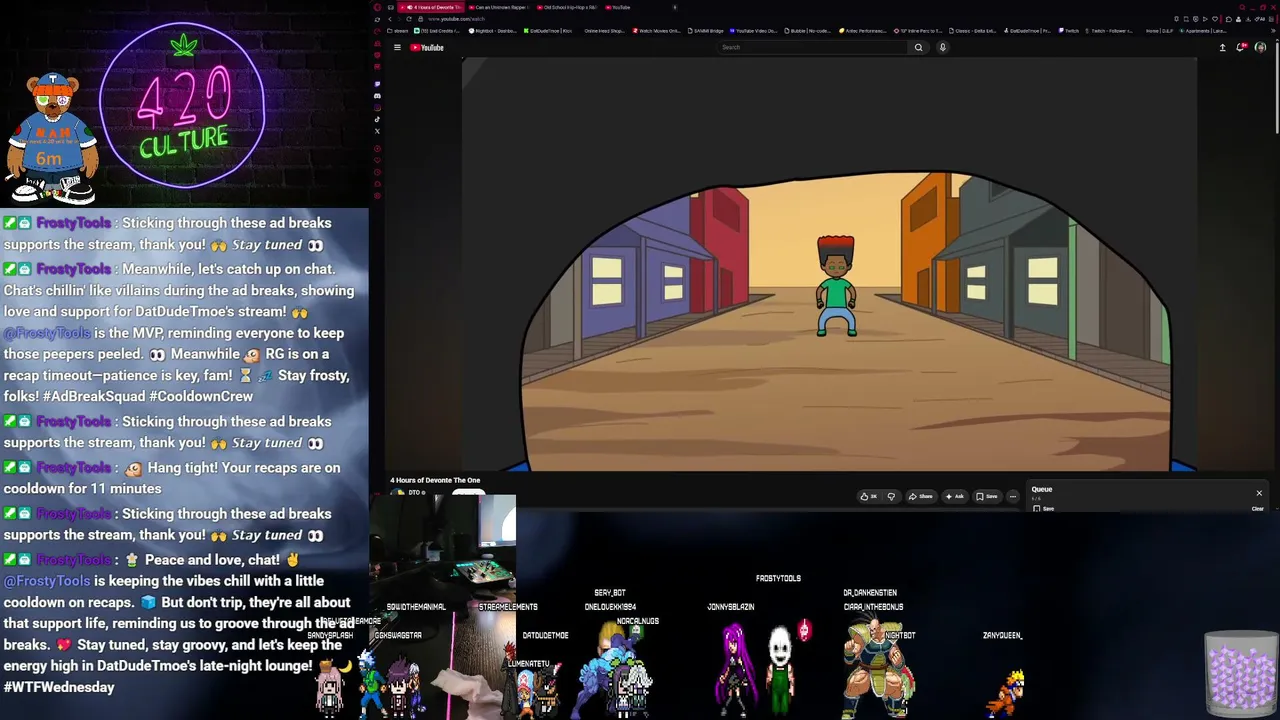Open Discord in the browser sidebar
Screen dimensions: 1280x720
tap(377, 96)
